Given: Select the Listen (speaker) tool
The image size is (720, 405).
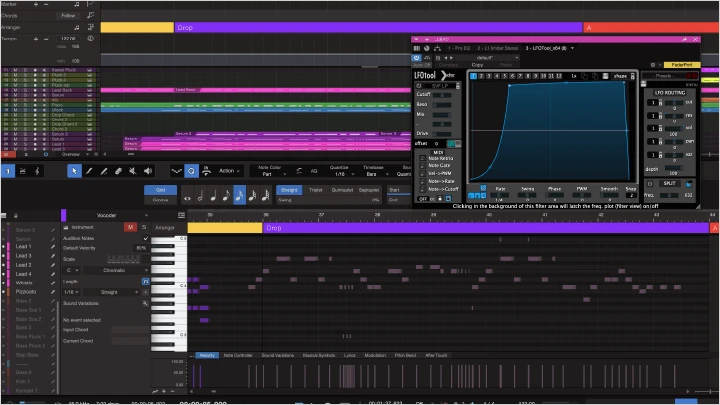Looking at the screenshot, I should click(x=148, y=171).
